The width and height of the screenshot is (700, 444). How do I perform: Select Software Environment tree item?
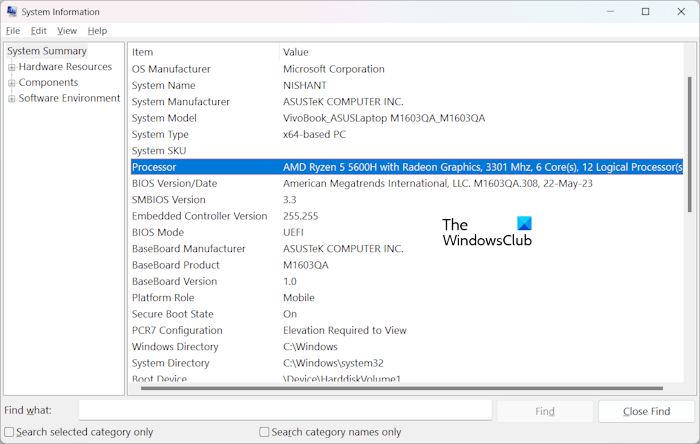pos(69,98)
